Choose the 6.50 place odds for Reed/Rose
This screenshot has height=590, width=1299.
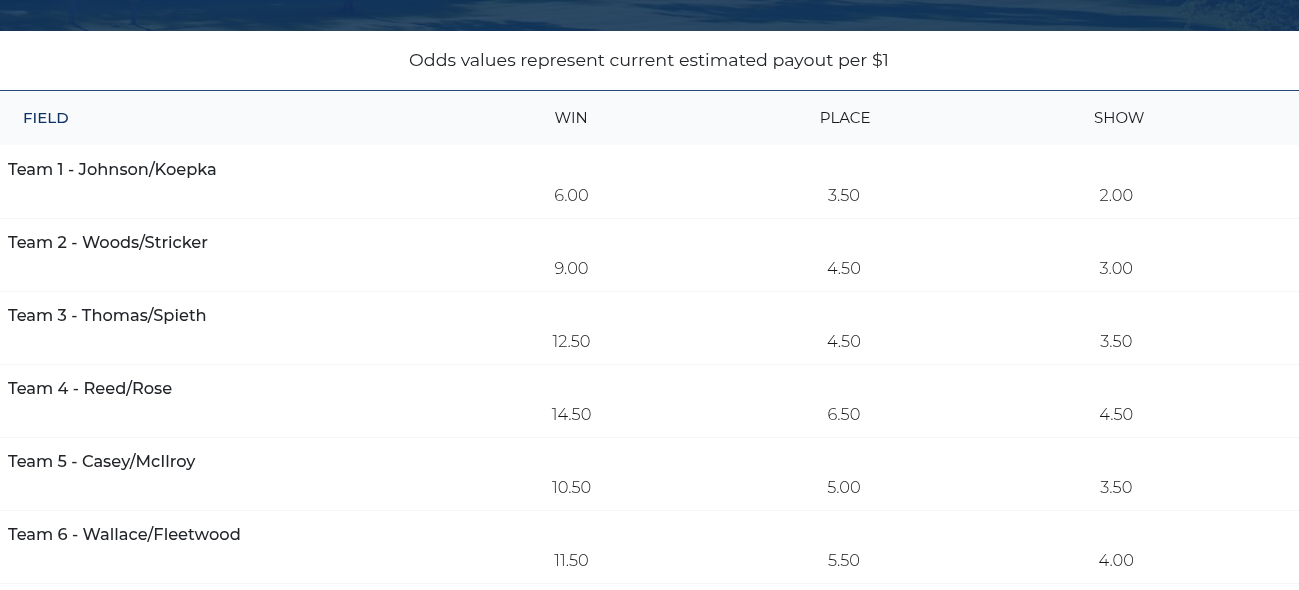pyautogui.click(x=844, y=415)
